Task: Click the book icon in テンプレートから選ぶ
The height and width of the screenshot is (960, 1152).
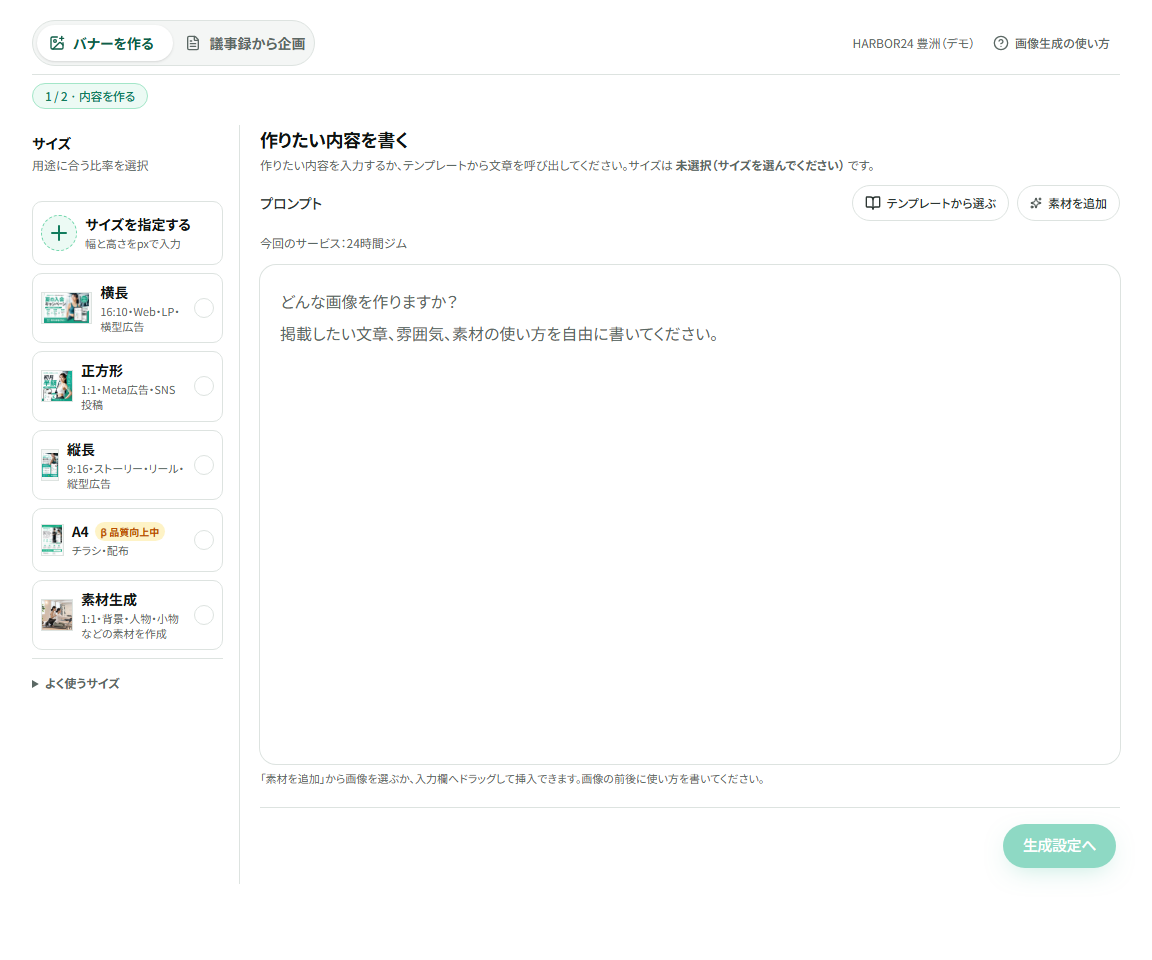Action: pyautogui.click(x=872, y=203)
